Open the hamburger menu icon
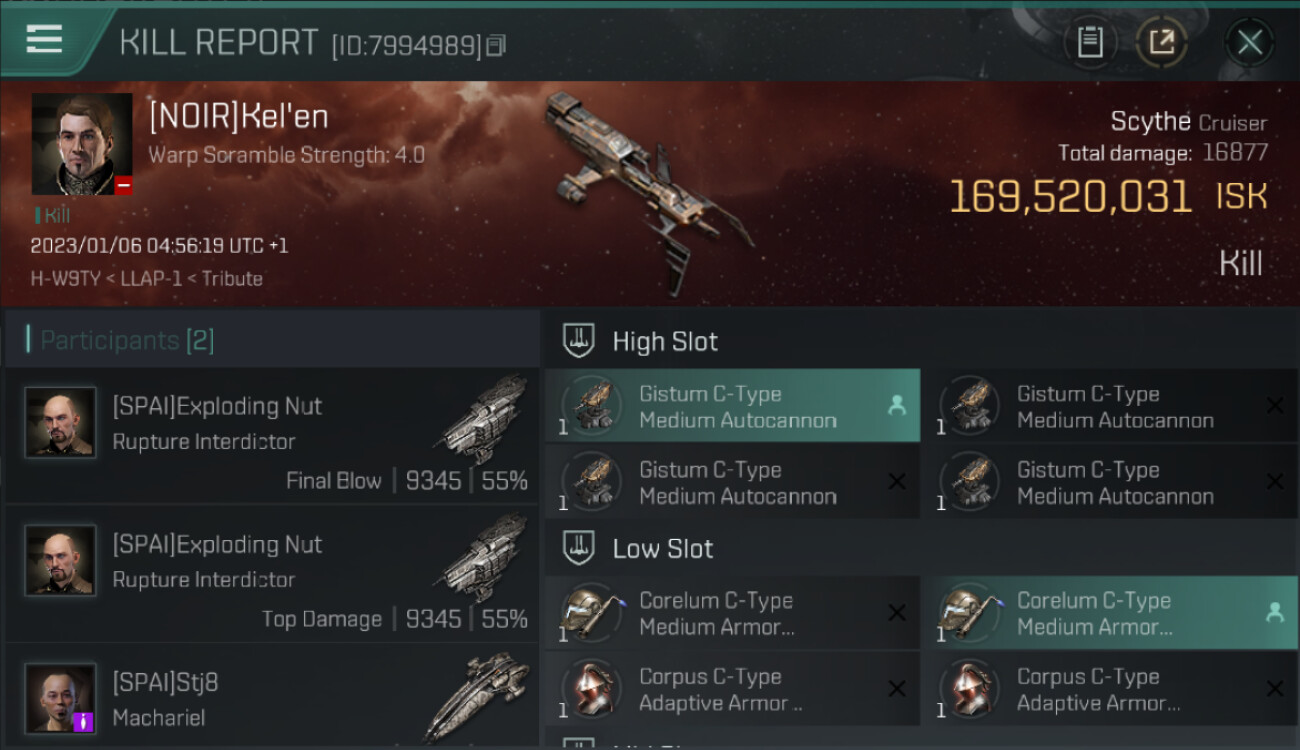The width and height of the screenshot is (1300, 750). [44, 40]
